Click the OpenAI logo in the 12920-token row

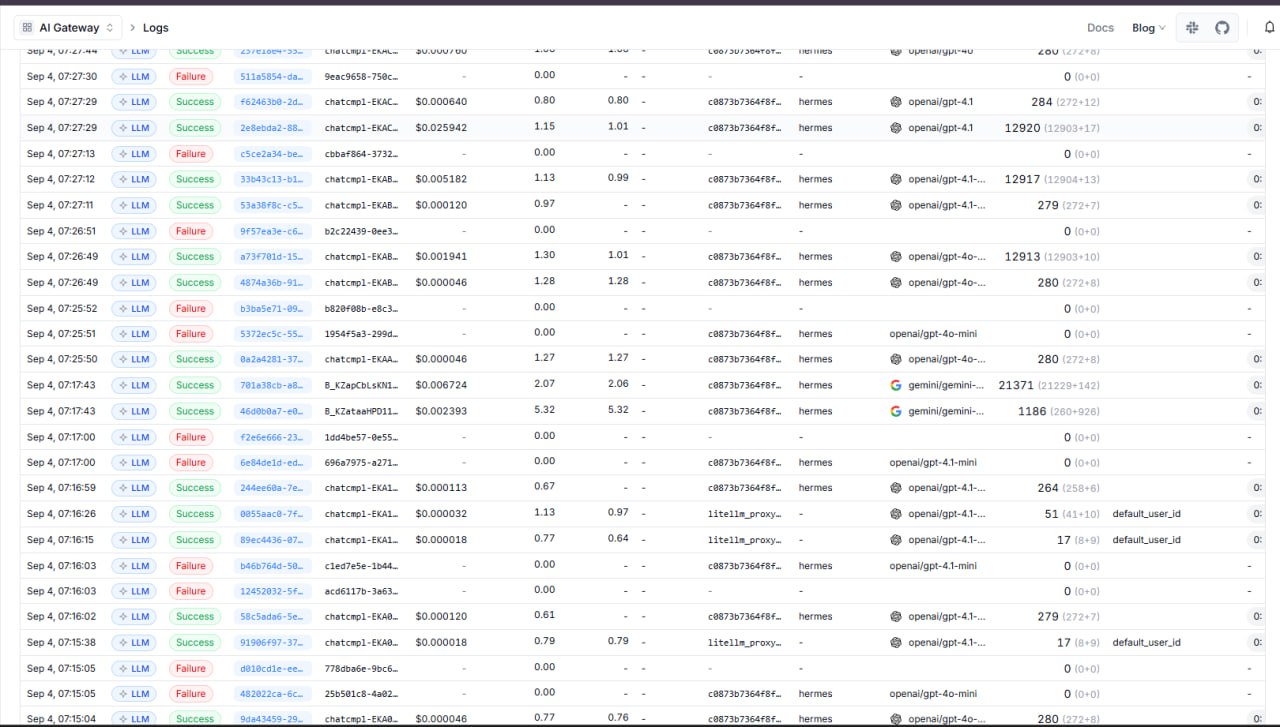[x=896, y=128]
